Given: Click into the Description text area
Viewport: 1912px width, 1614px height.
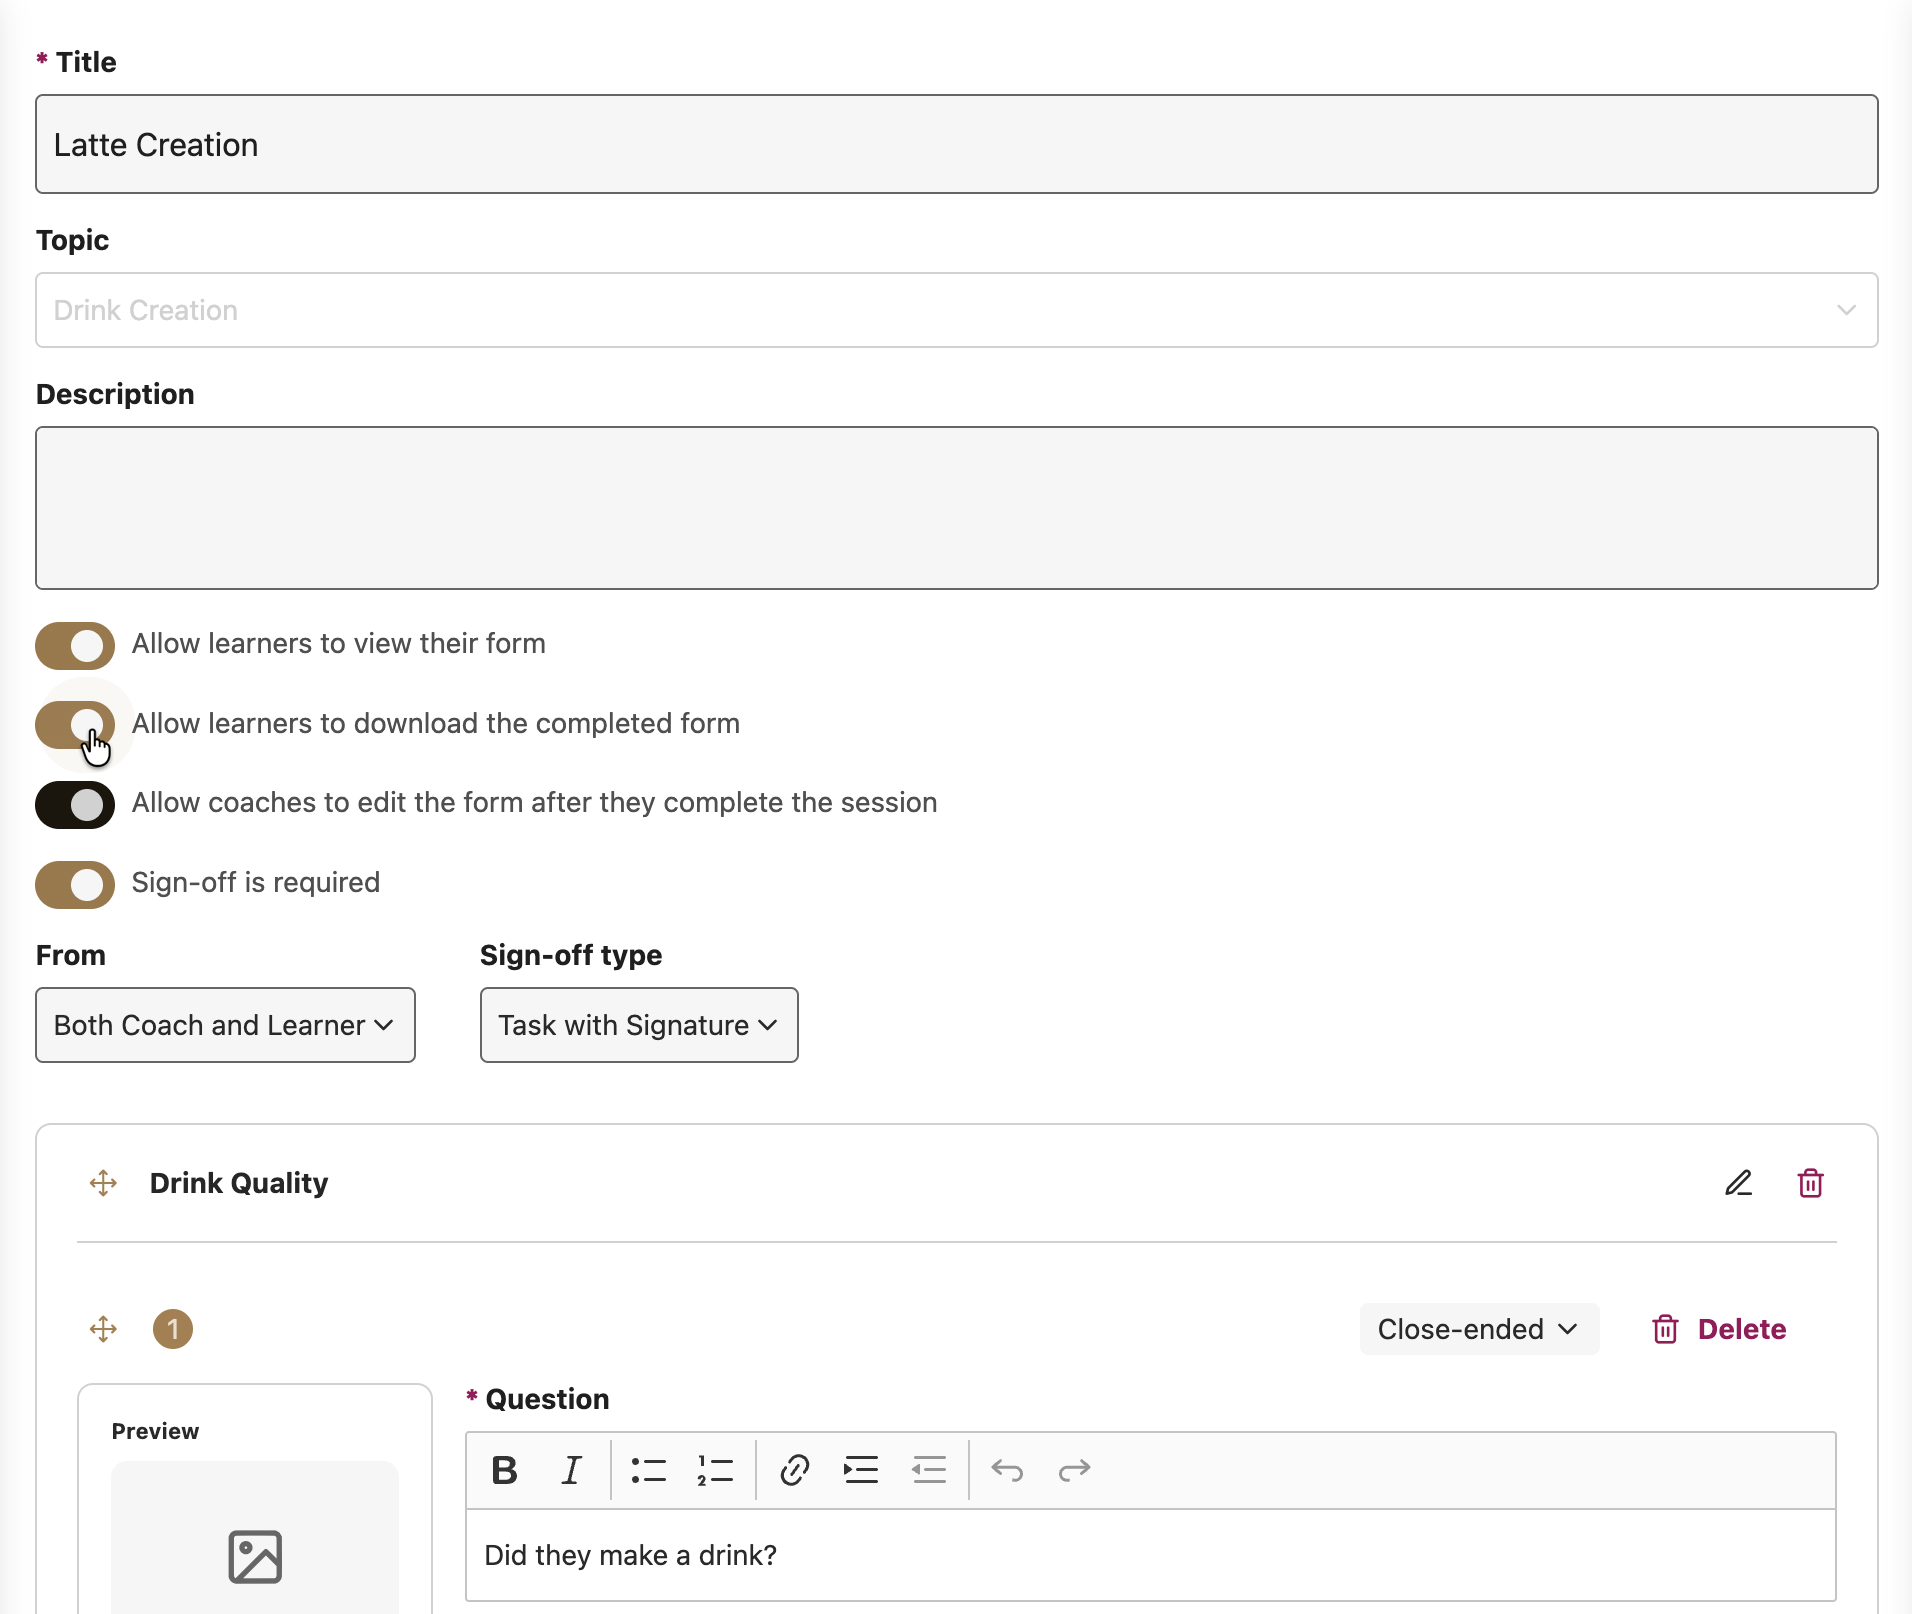Looking at the screenshot, I should click(x=956, y=508).
